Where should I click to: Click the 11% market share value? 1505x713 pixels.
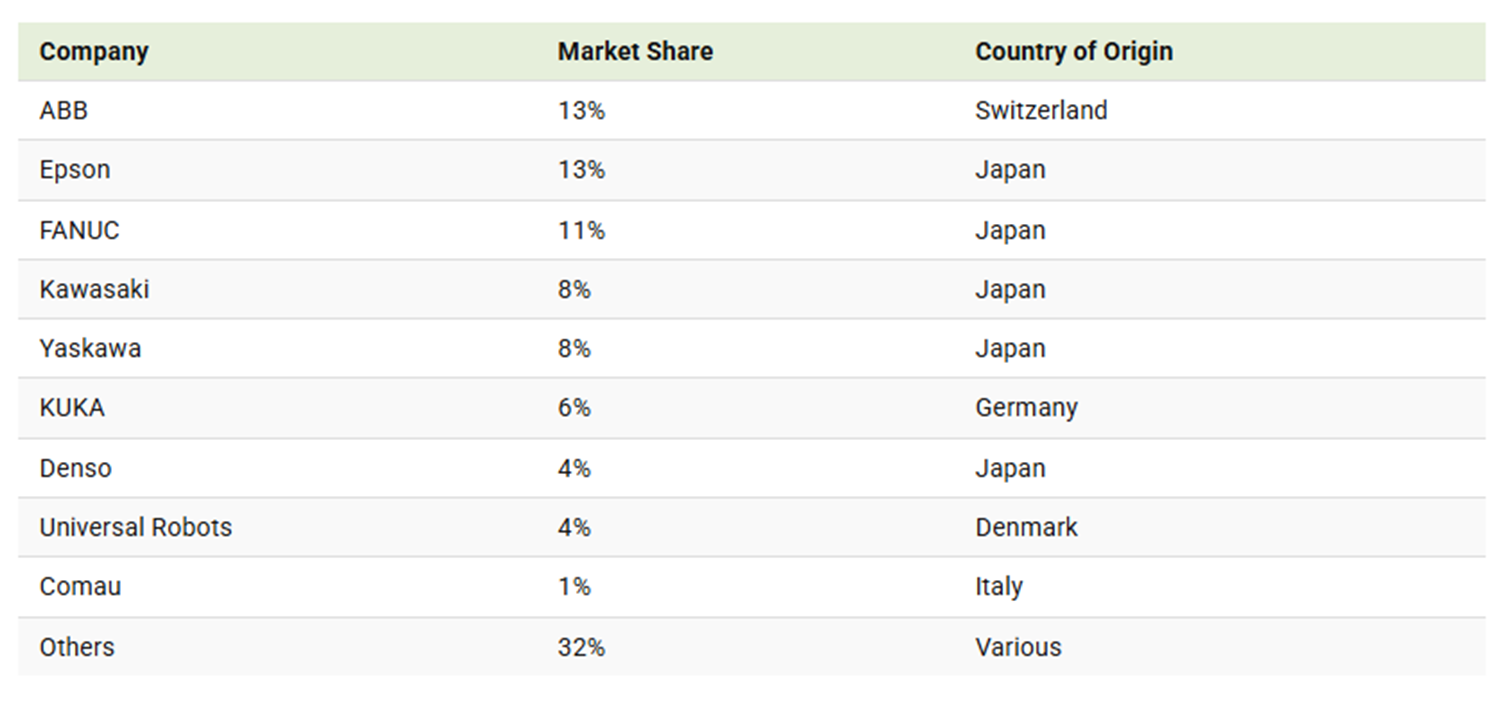coord(581,230)
